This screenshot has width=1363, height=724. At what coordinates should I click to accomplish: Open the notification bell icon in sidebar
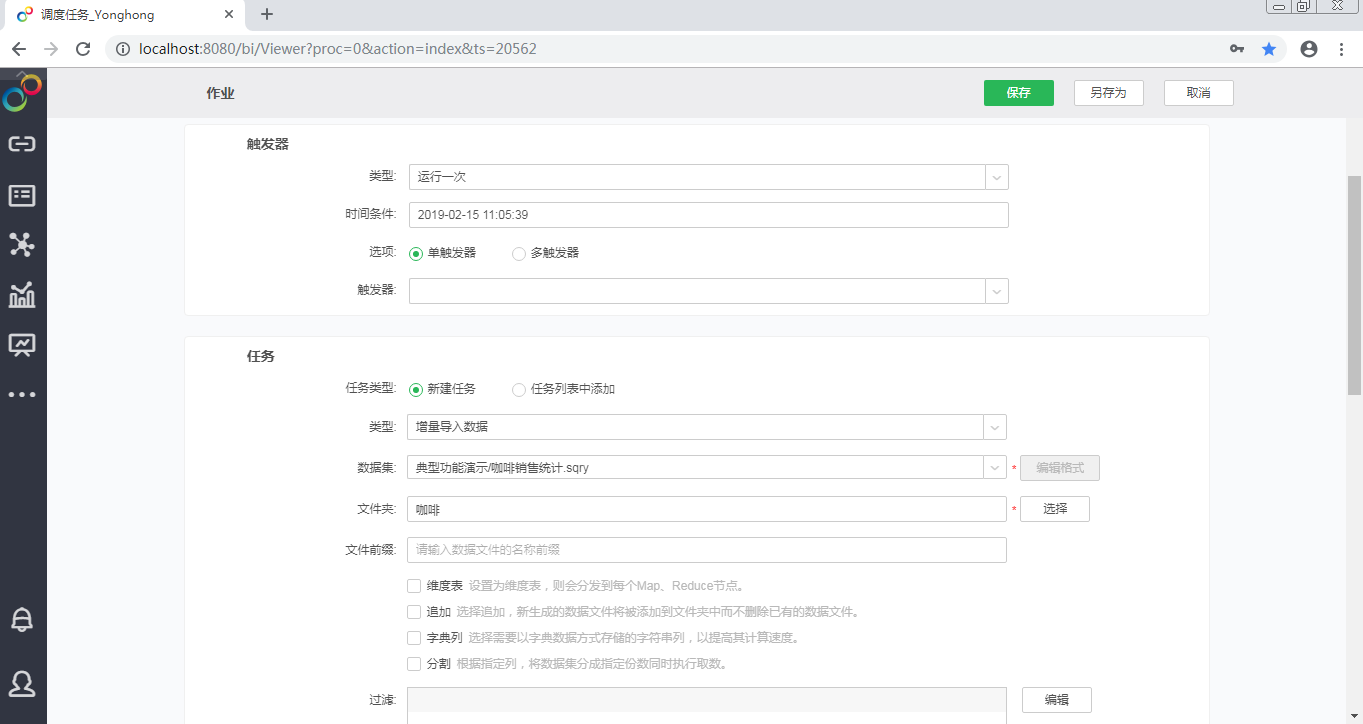(x=22, y=619)
